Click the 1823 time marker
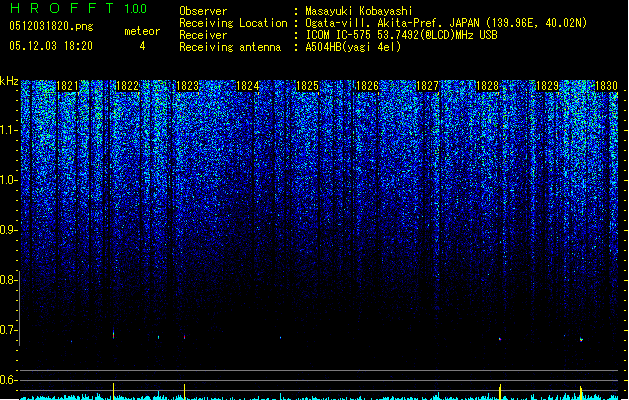The height and width of the screenshot is (400, 629). 187,86
